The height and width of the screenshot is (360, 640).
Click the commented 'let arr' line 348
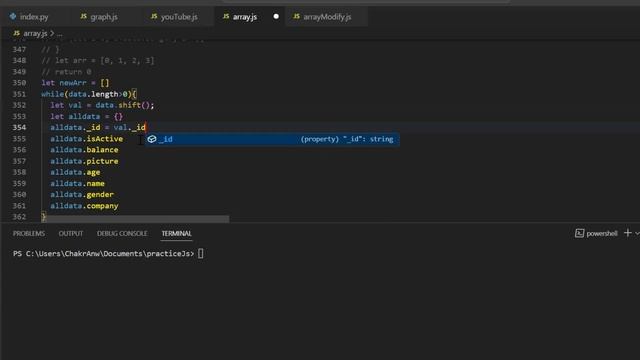tap(98, 60)
